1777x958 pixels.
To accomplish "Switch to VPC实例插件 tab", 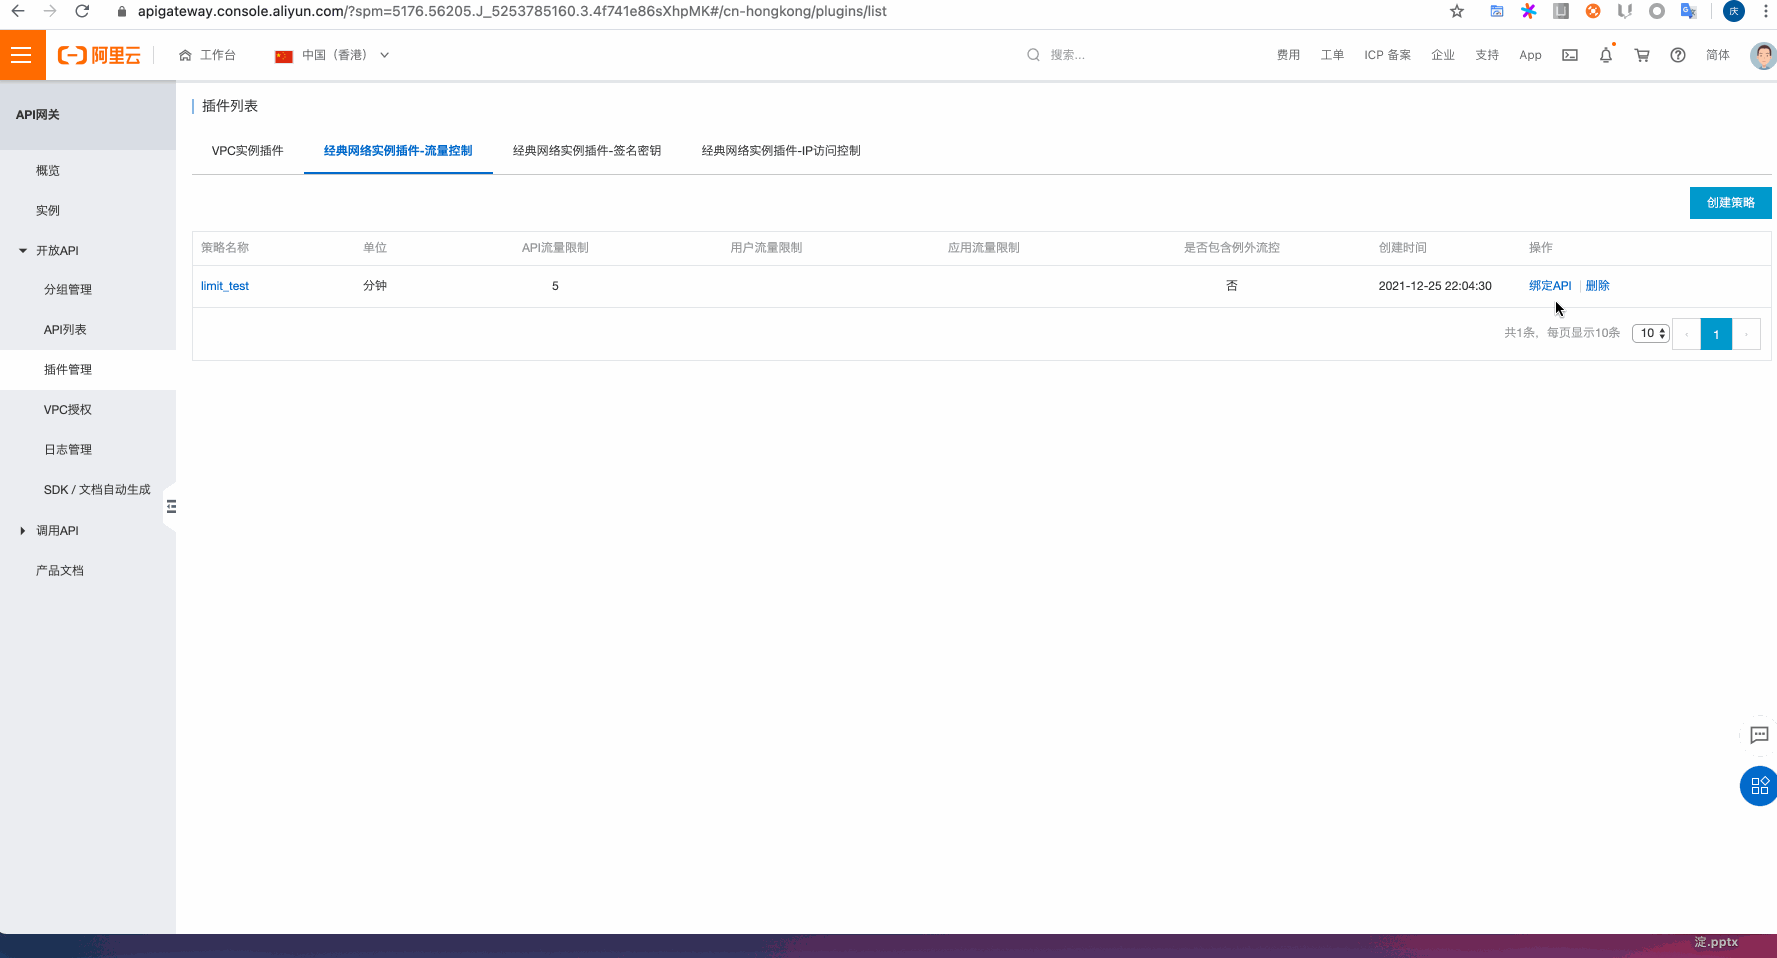I will point(247,151).
